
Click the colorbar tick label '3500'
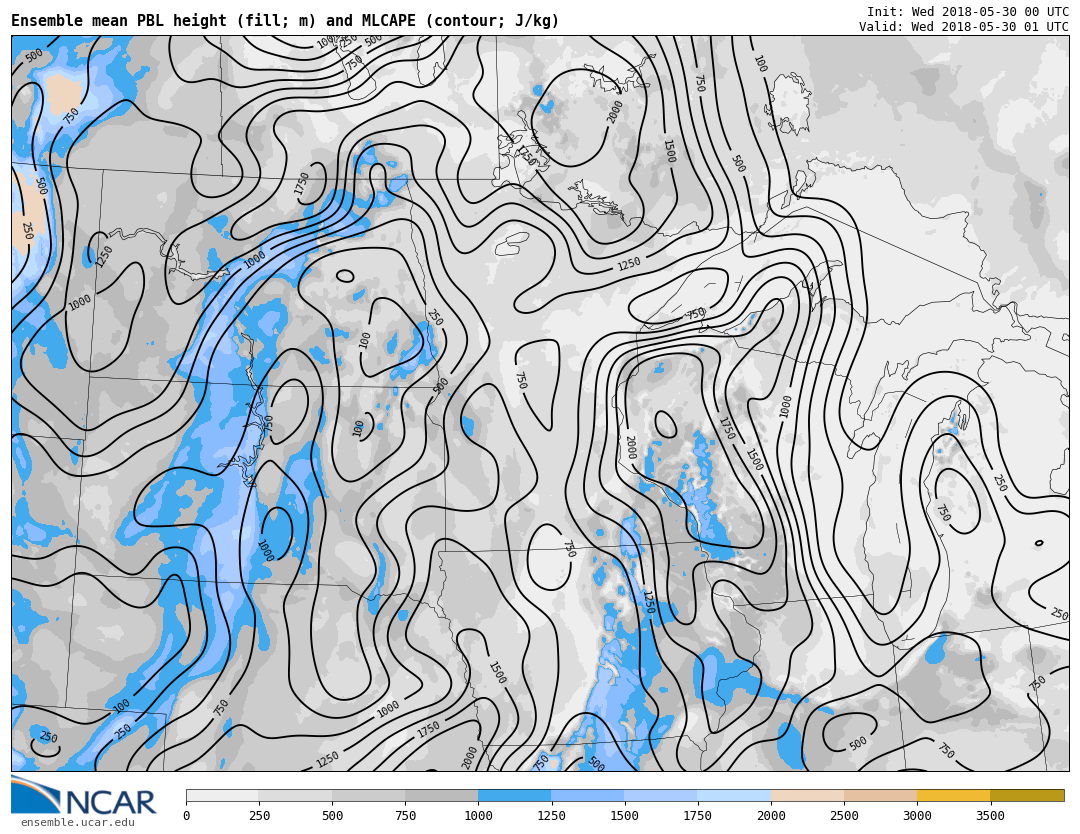point(990,816)
